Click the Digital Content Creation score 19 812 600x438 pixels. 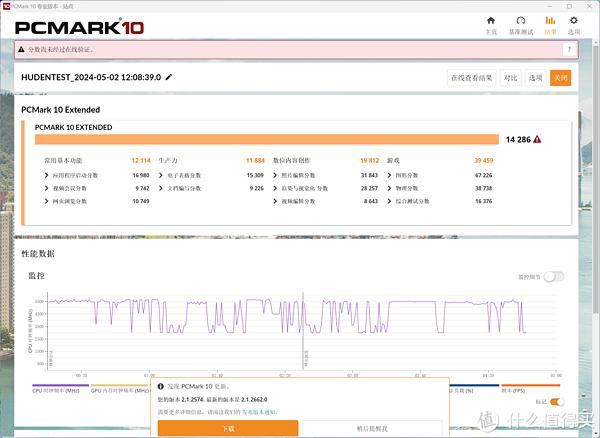[369, 160]
